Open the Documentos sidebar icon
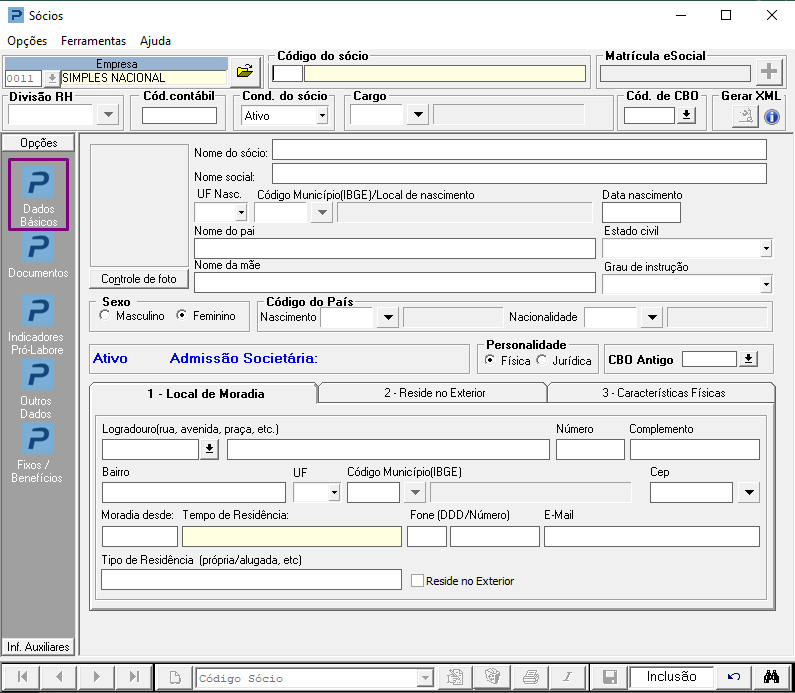Image resolution: width=795 pixels, height=693 pixels. click(x=38, y=256)
